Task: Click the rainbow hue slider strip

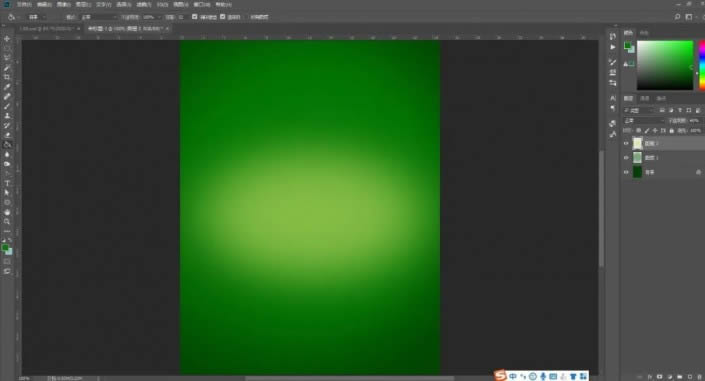Action: [x=702, y=65]
